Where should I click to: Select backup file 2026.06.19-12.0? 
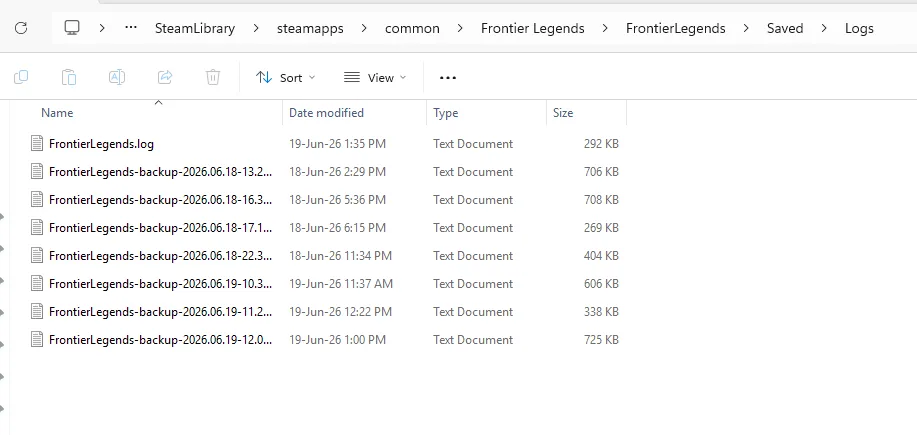pyautogui.click(x=160, y=340)
